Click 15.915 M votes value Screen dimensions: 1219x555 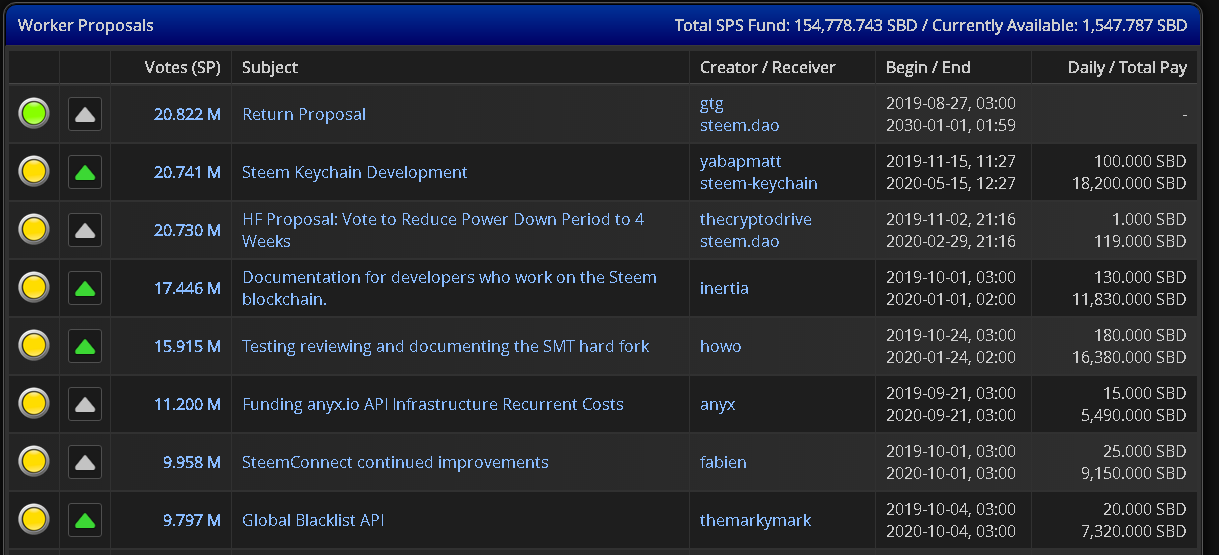click(x=188, y=346)
